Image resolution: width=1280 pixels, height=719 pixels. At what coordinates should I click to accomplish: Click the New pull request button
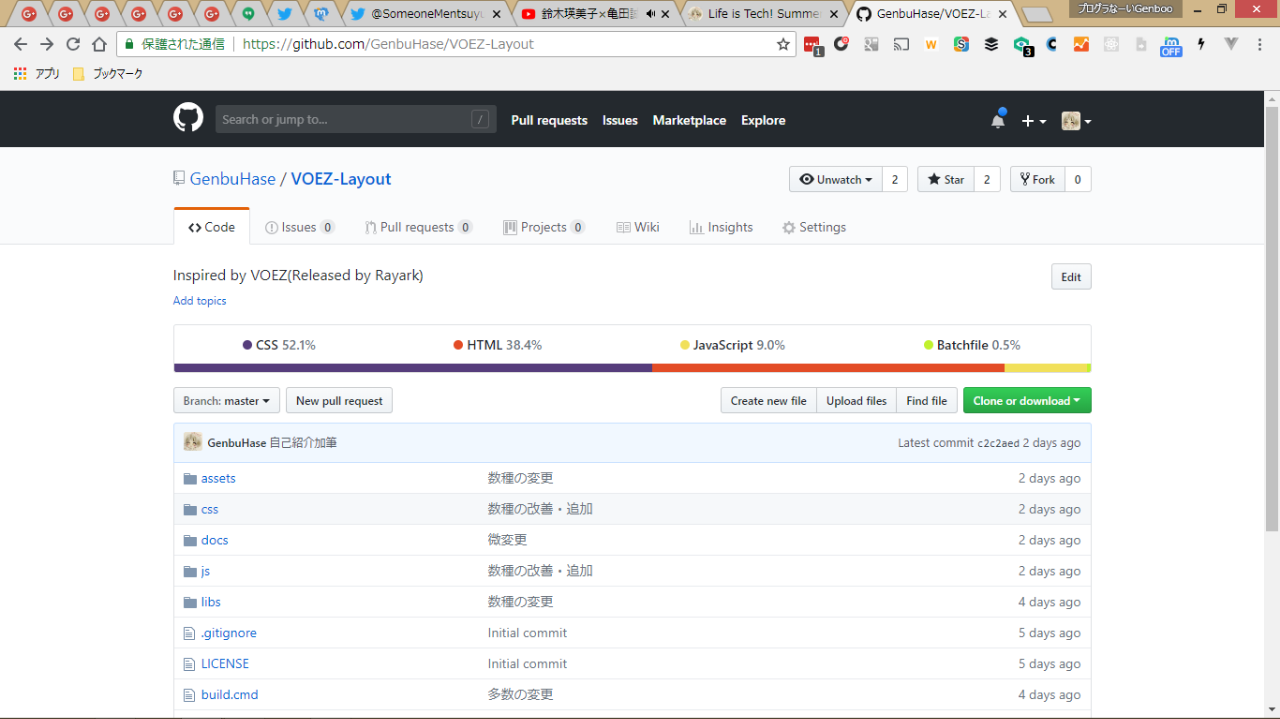(x=339, y=401)
